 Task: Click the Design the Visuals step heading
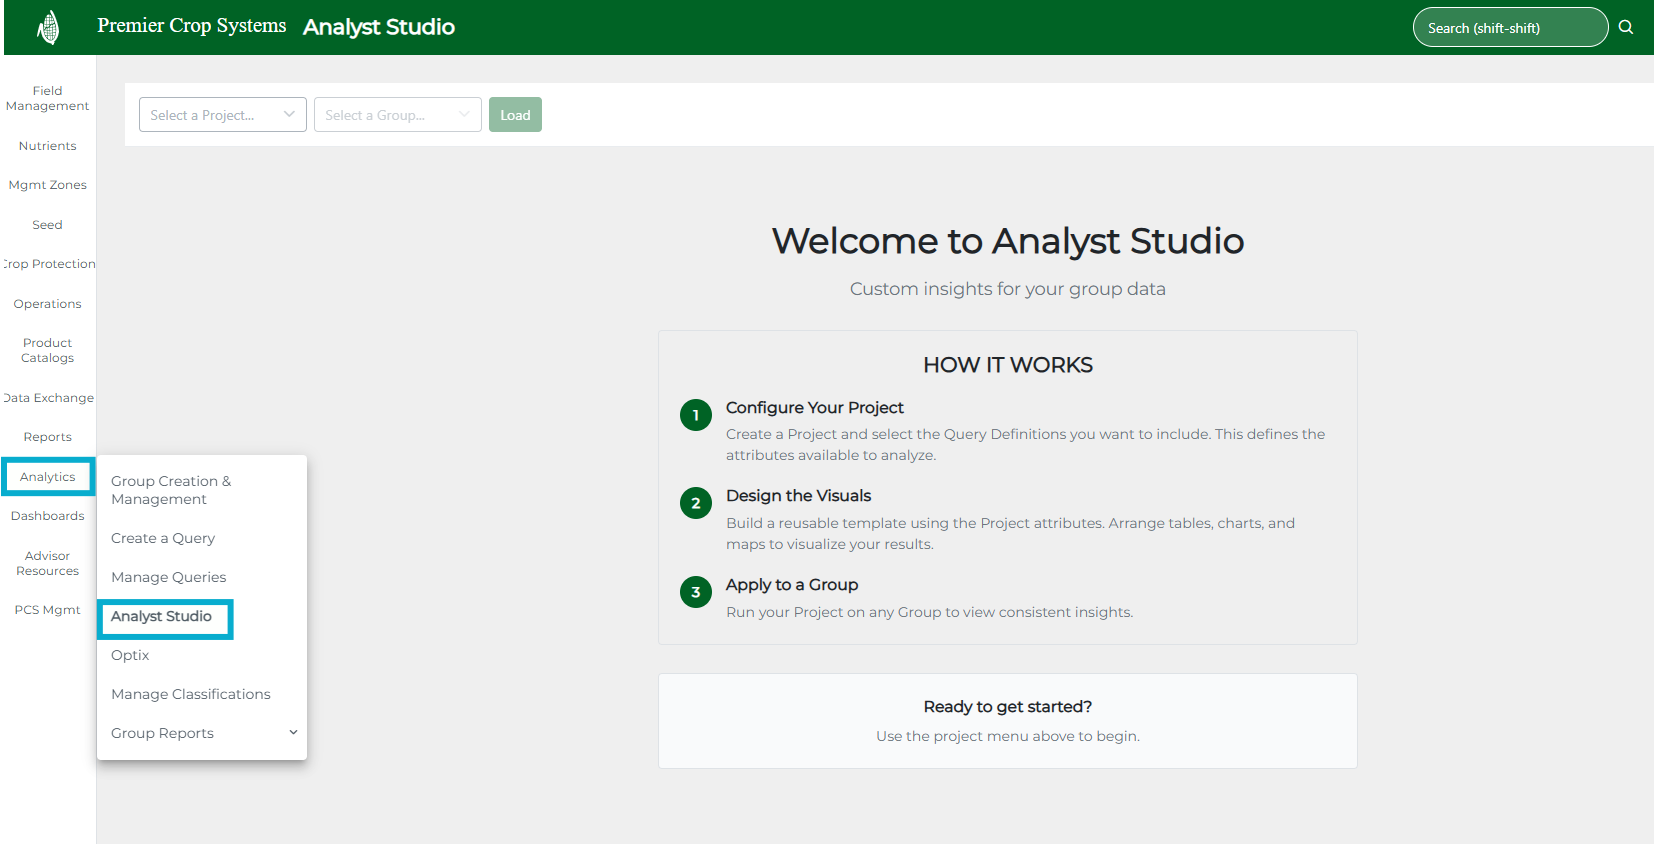[x=798, y=496]
